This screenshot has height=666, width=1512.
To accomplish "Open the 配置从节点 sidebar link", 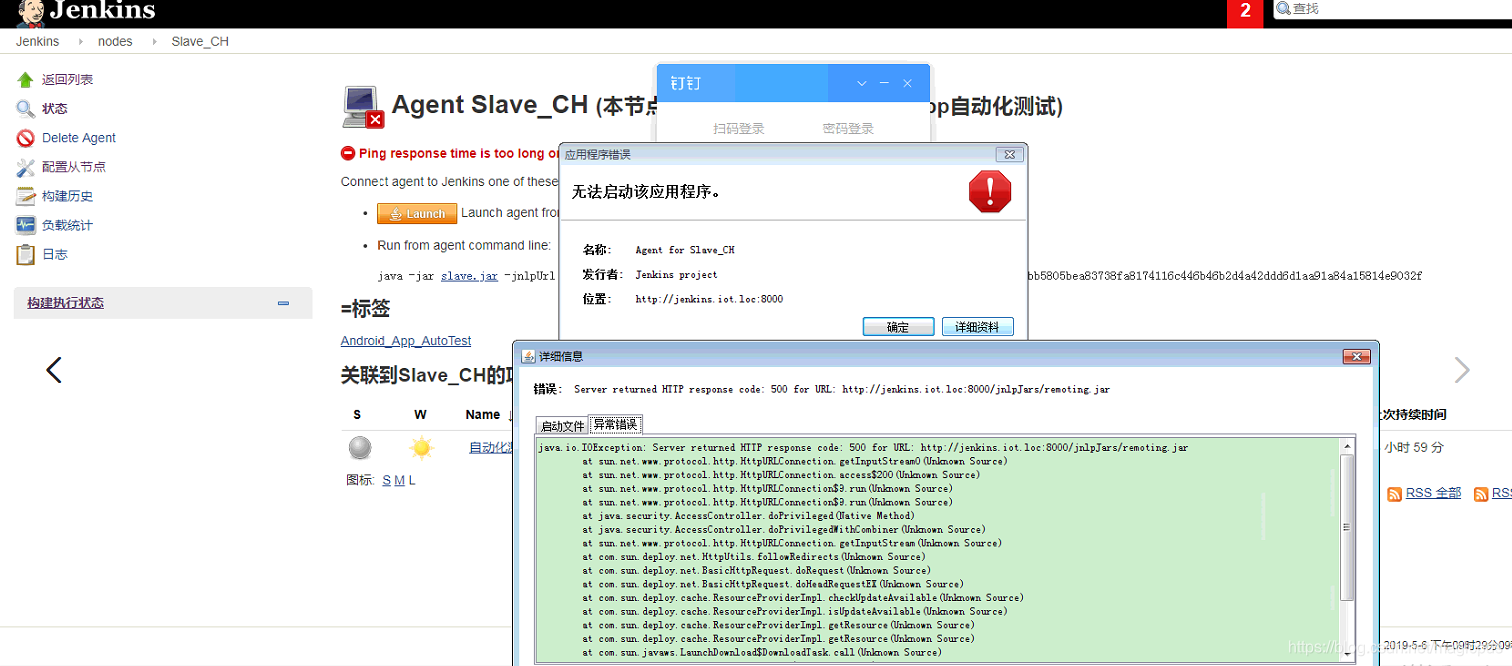I will pyautogui.click(x=74, y=167).
